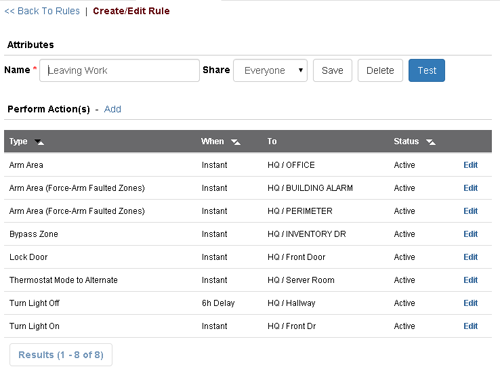Image resolution: width=500 pixels, height=373 pixels.
Task: Select 'HQ / OFFICE' destination cell
Action: pos(291,165)
